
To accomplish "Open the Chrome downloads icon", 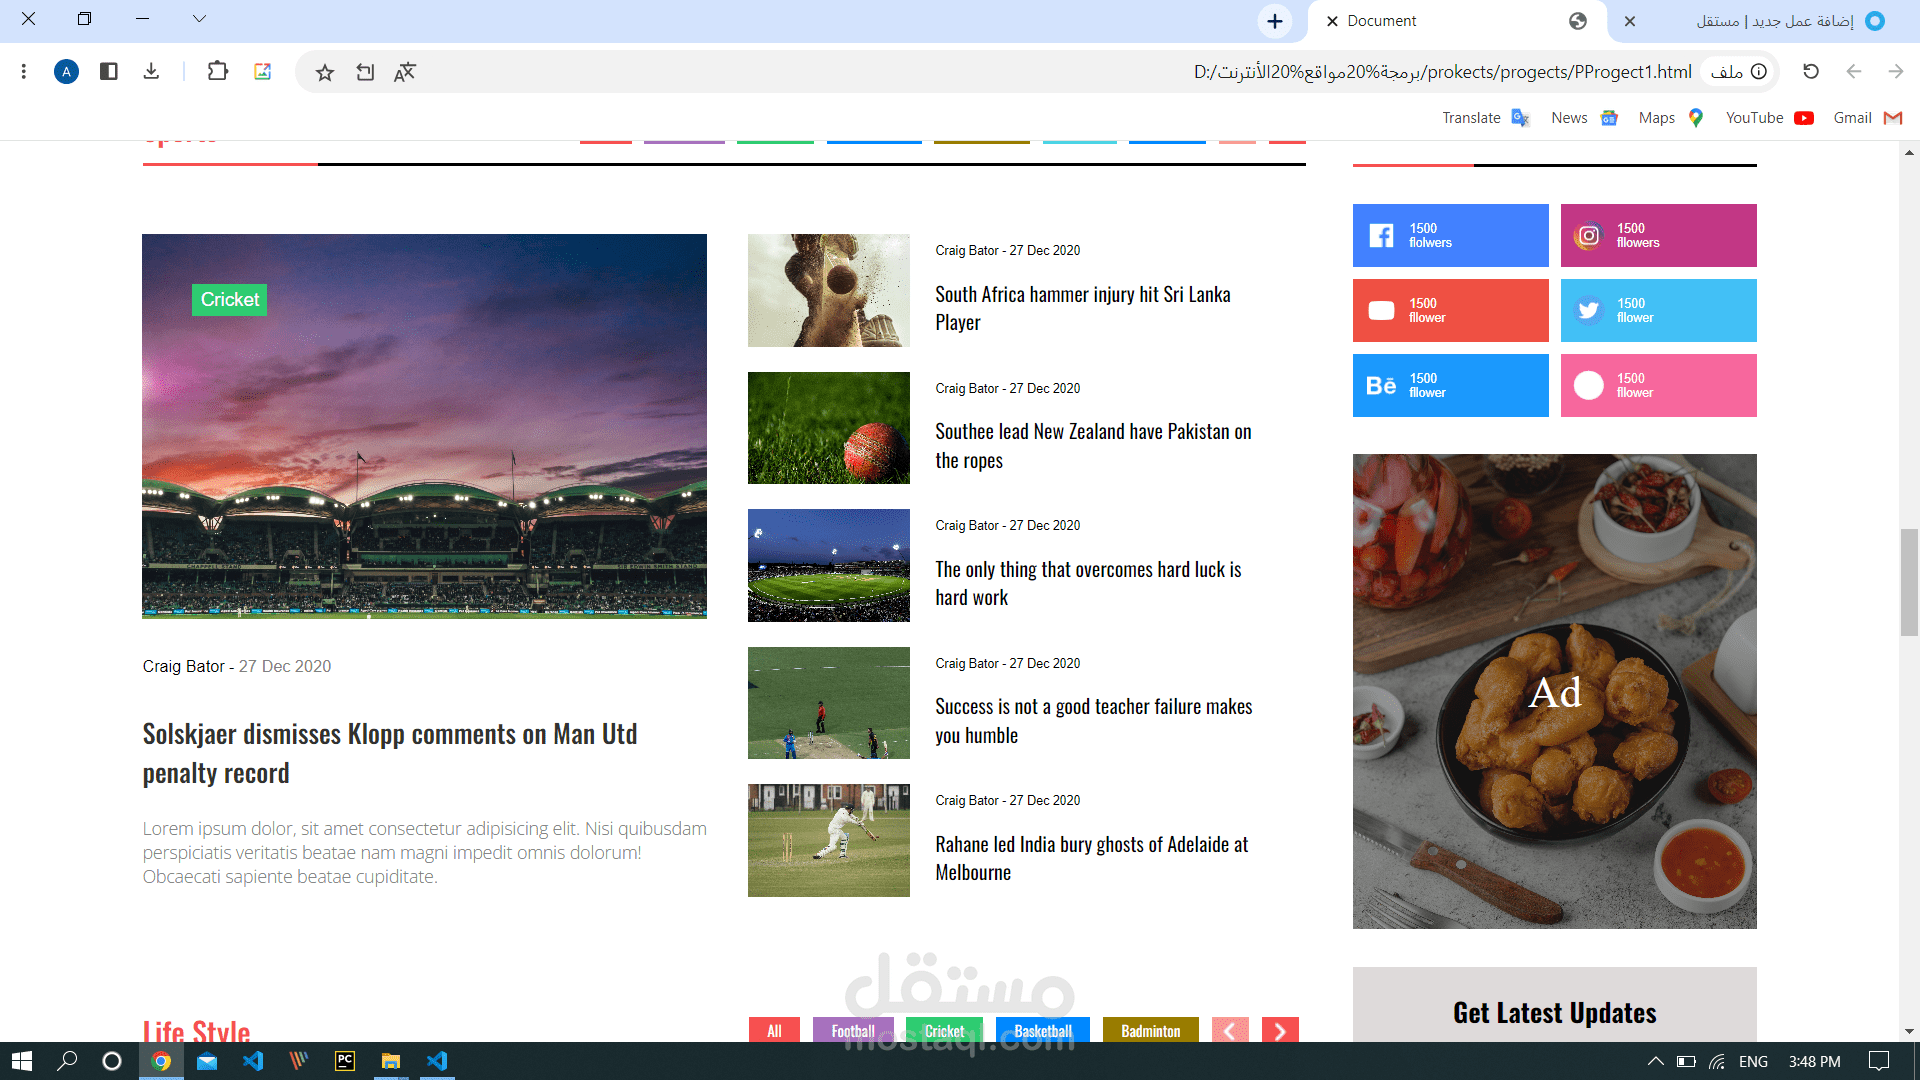I will point(151,71).
